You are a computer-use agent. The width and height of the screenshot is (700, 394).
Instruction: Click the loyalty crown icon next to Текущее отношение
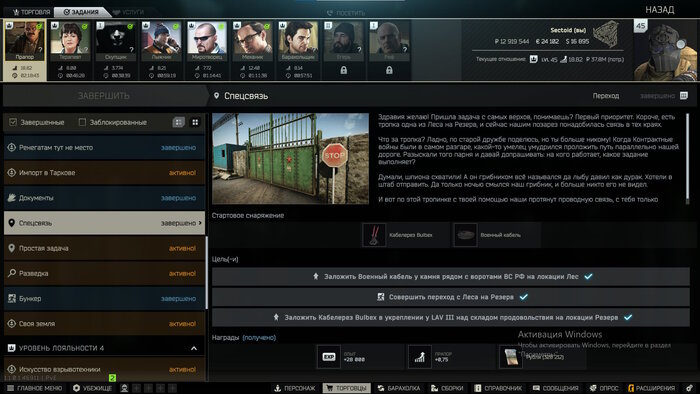pos(533,59)
